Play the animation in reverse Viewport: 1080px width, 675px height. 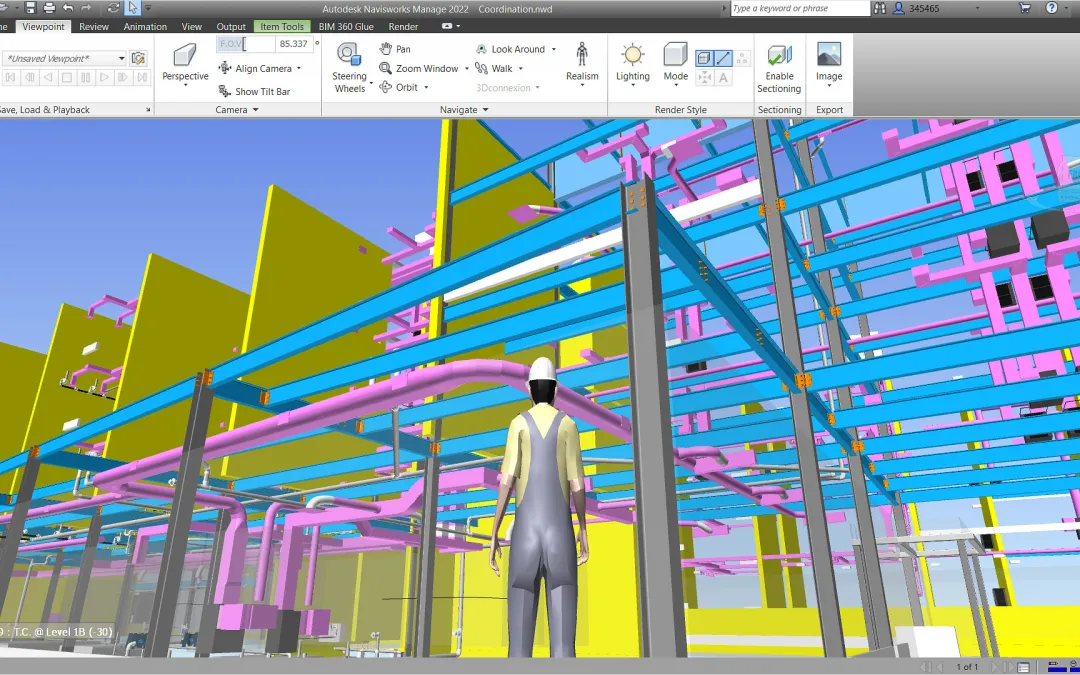click(48, 77)
